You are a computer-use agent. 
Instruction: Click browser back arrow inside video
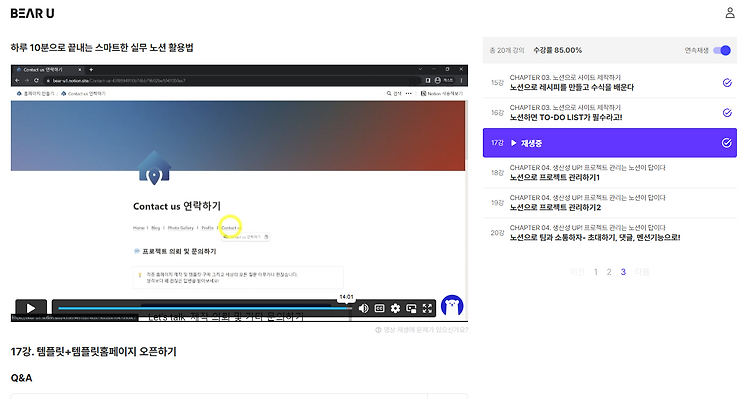pyautogui.click(x=17, y=80)
